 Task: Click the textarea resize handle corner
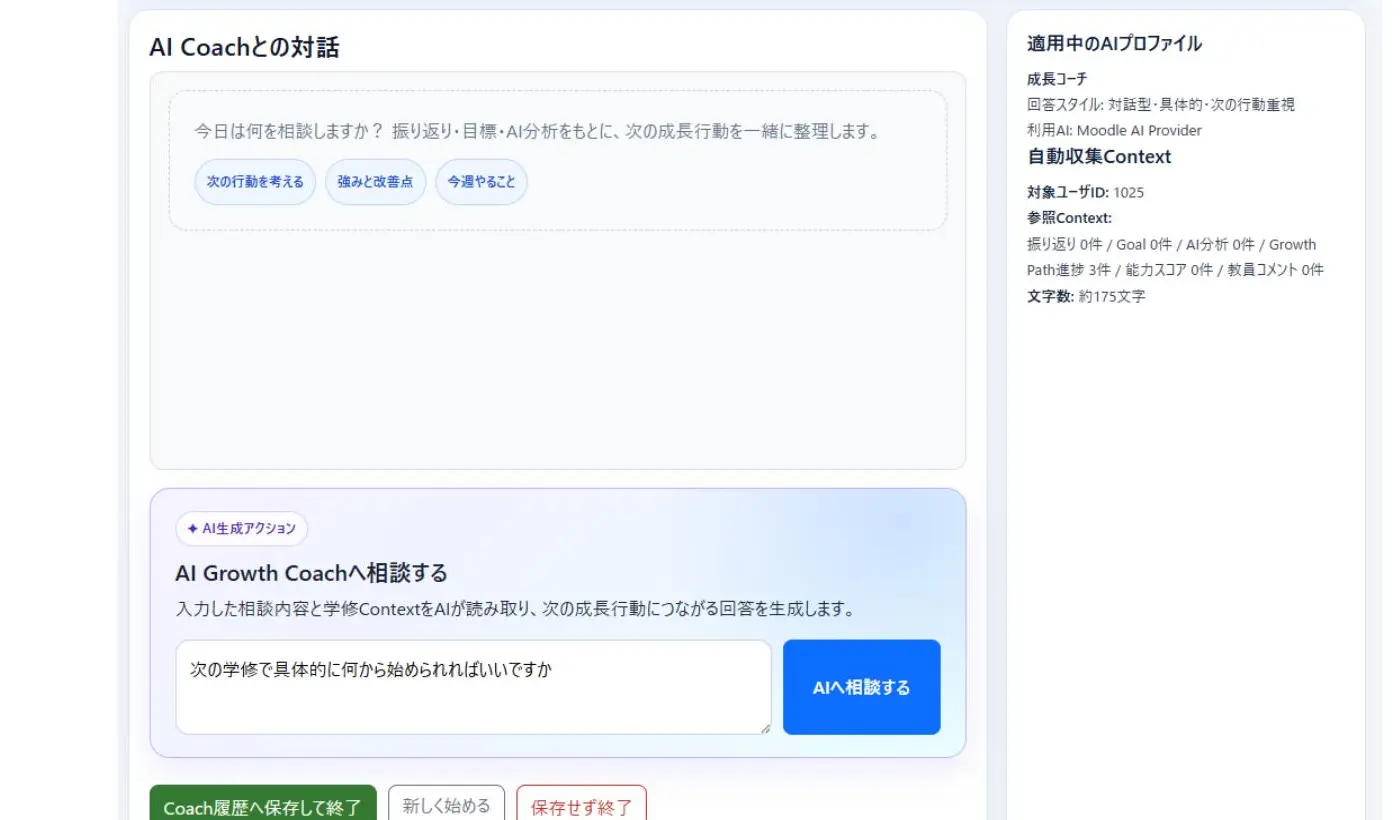(765, 729)
